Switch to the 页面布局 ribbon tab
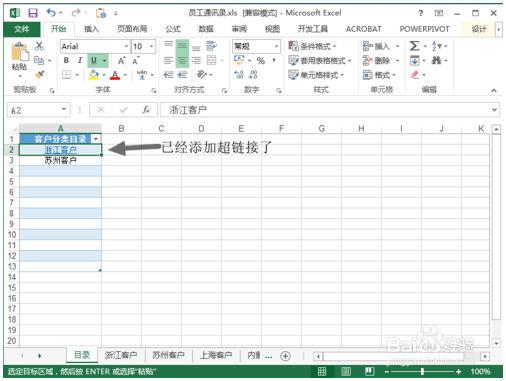 (x=132, y=29)
